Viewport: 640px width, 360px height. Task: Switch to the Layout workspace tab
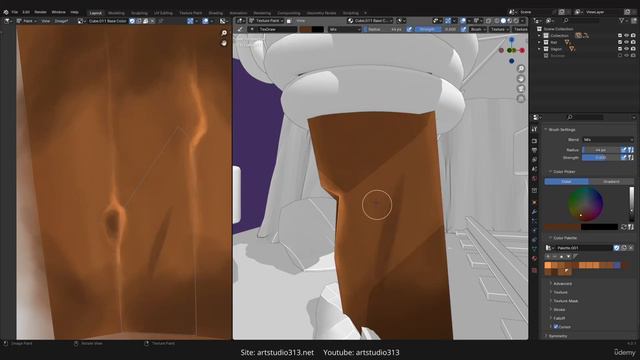[96, 13]
